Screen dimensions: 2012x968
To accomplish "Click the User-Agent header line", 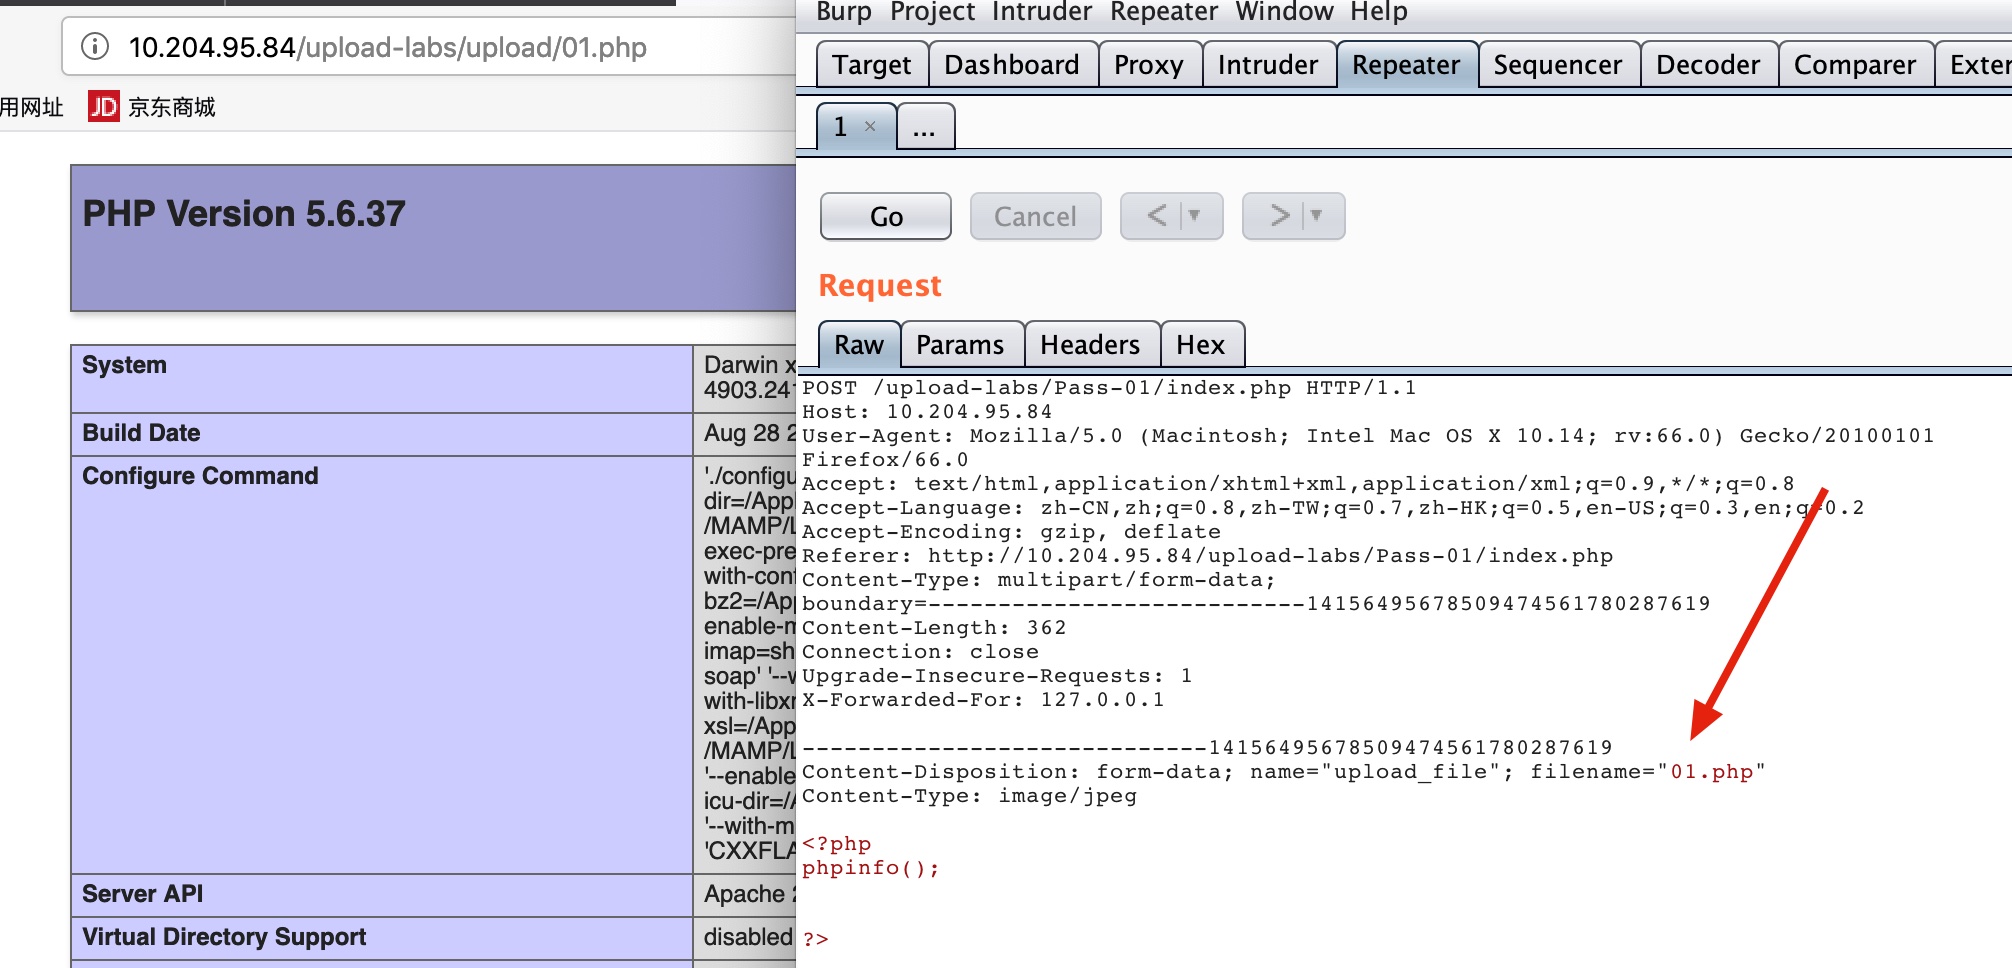I will pos(1368,448).
